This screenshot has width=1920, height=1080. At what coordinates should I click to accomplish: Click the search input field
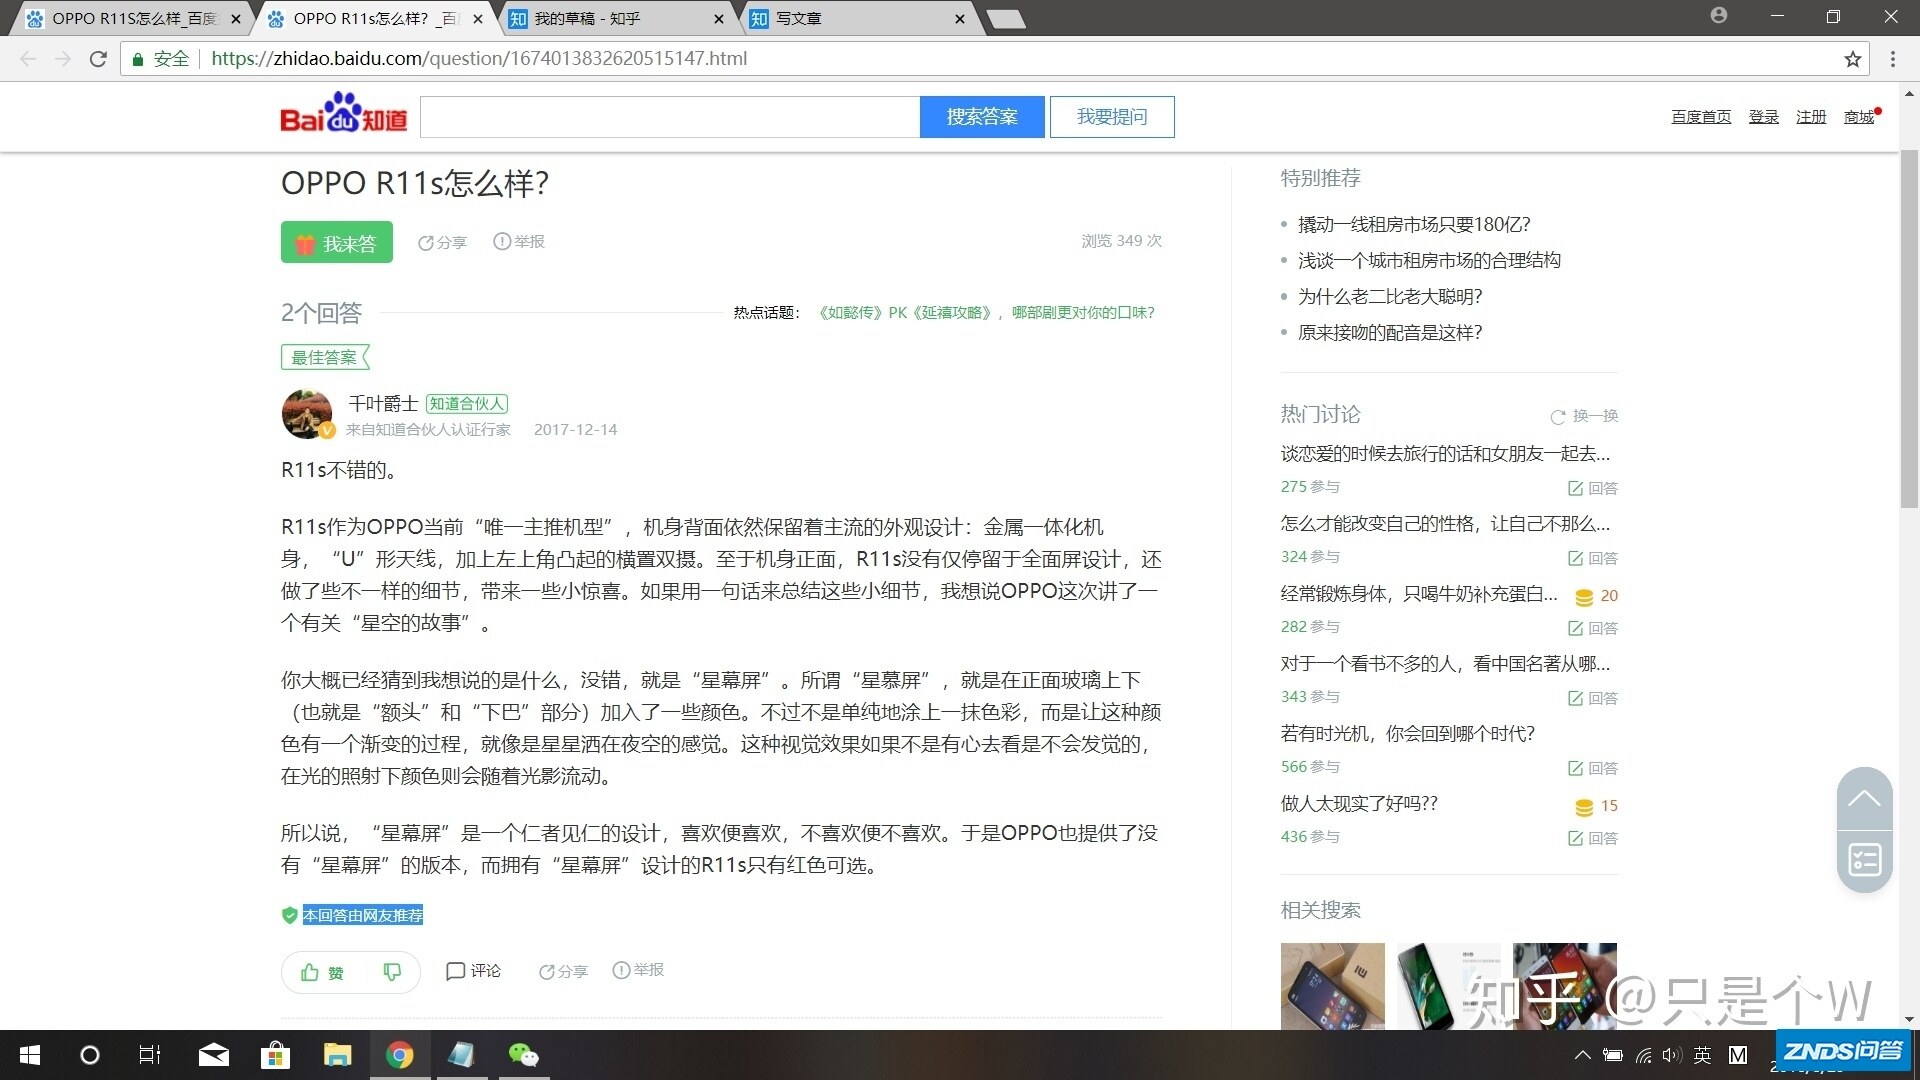[x=670, y=117]
